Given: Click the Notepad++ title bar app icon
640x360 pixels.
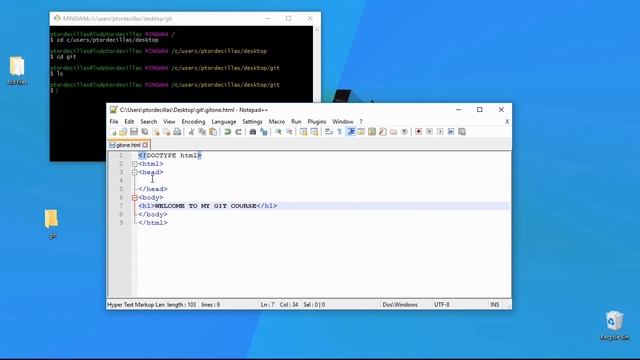Looking at the screenshot, I should (113, 110).
